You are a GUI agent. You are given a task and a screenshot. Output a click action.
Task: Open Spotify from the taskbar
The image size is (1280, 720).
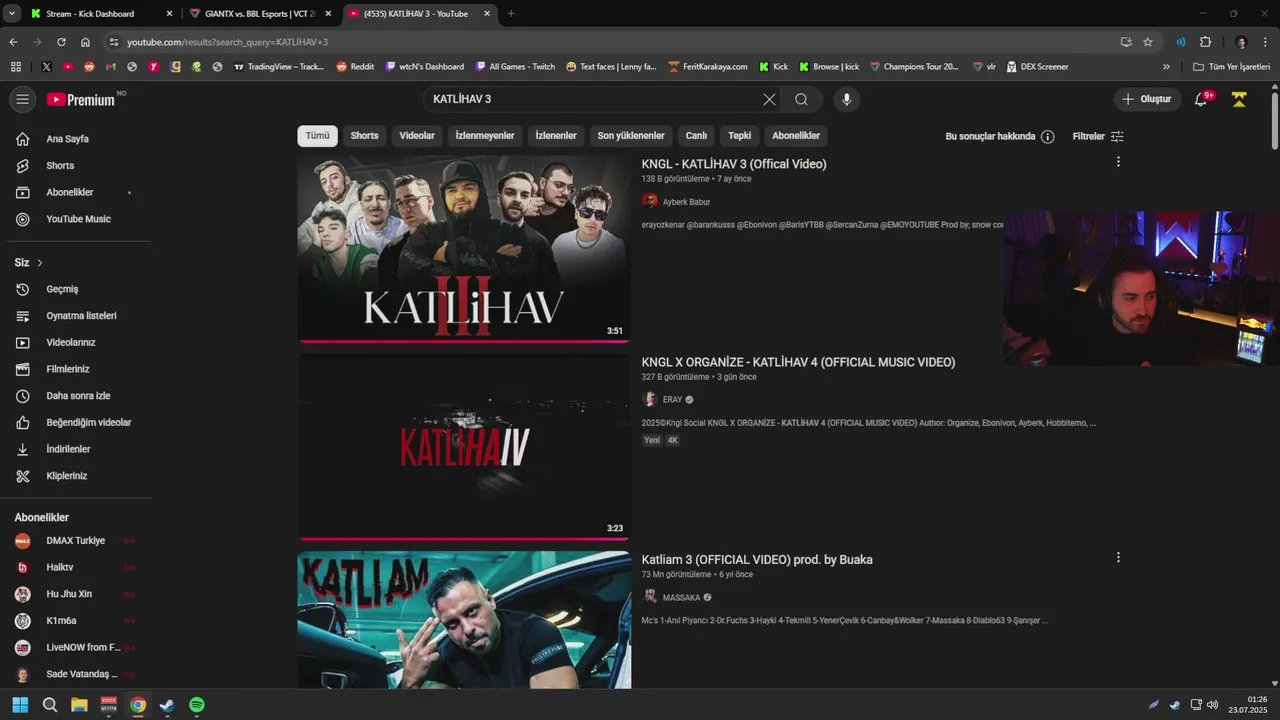pyautogui.click(x=197, y=705)
